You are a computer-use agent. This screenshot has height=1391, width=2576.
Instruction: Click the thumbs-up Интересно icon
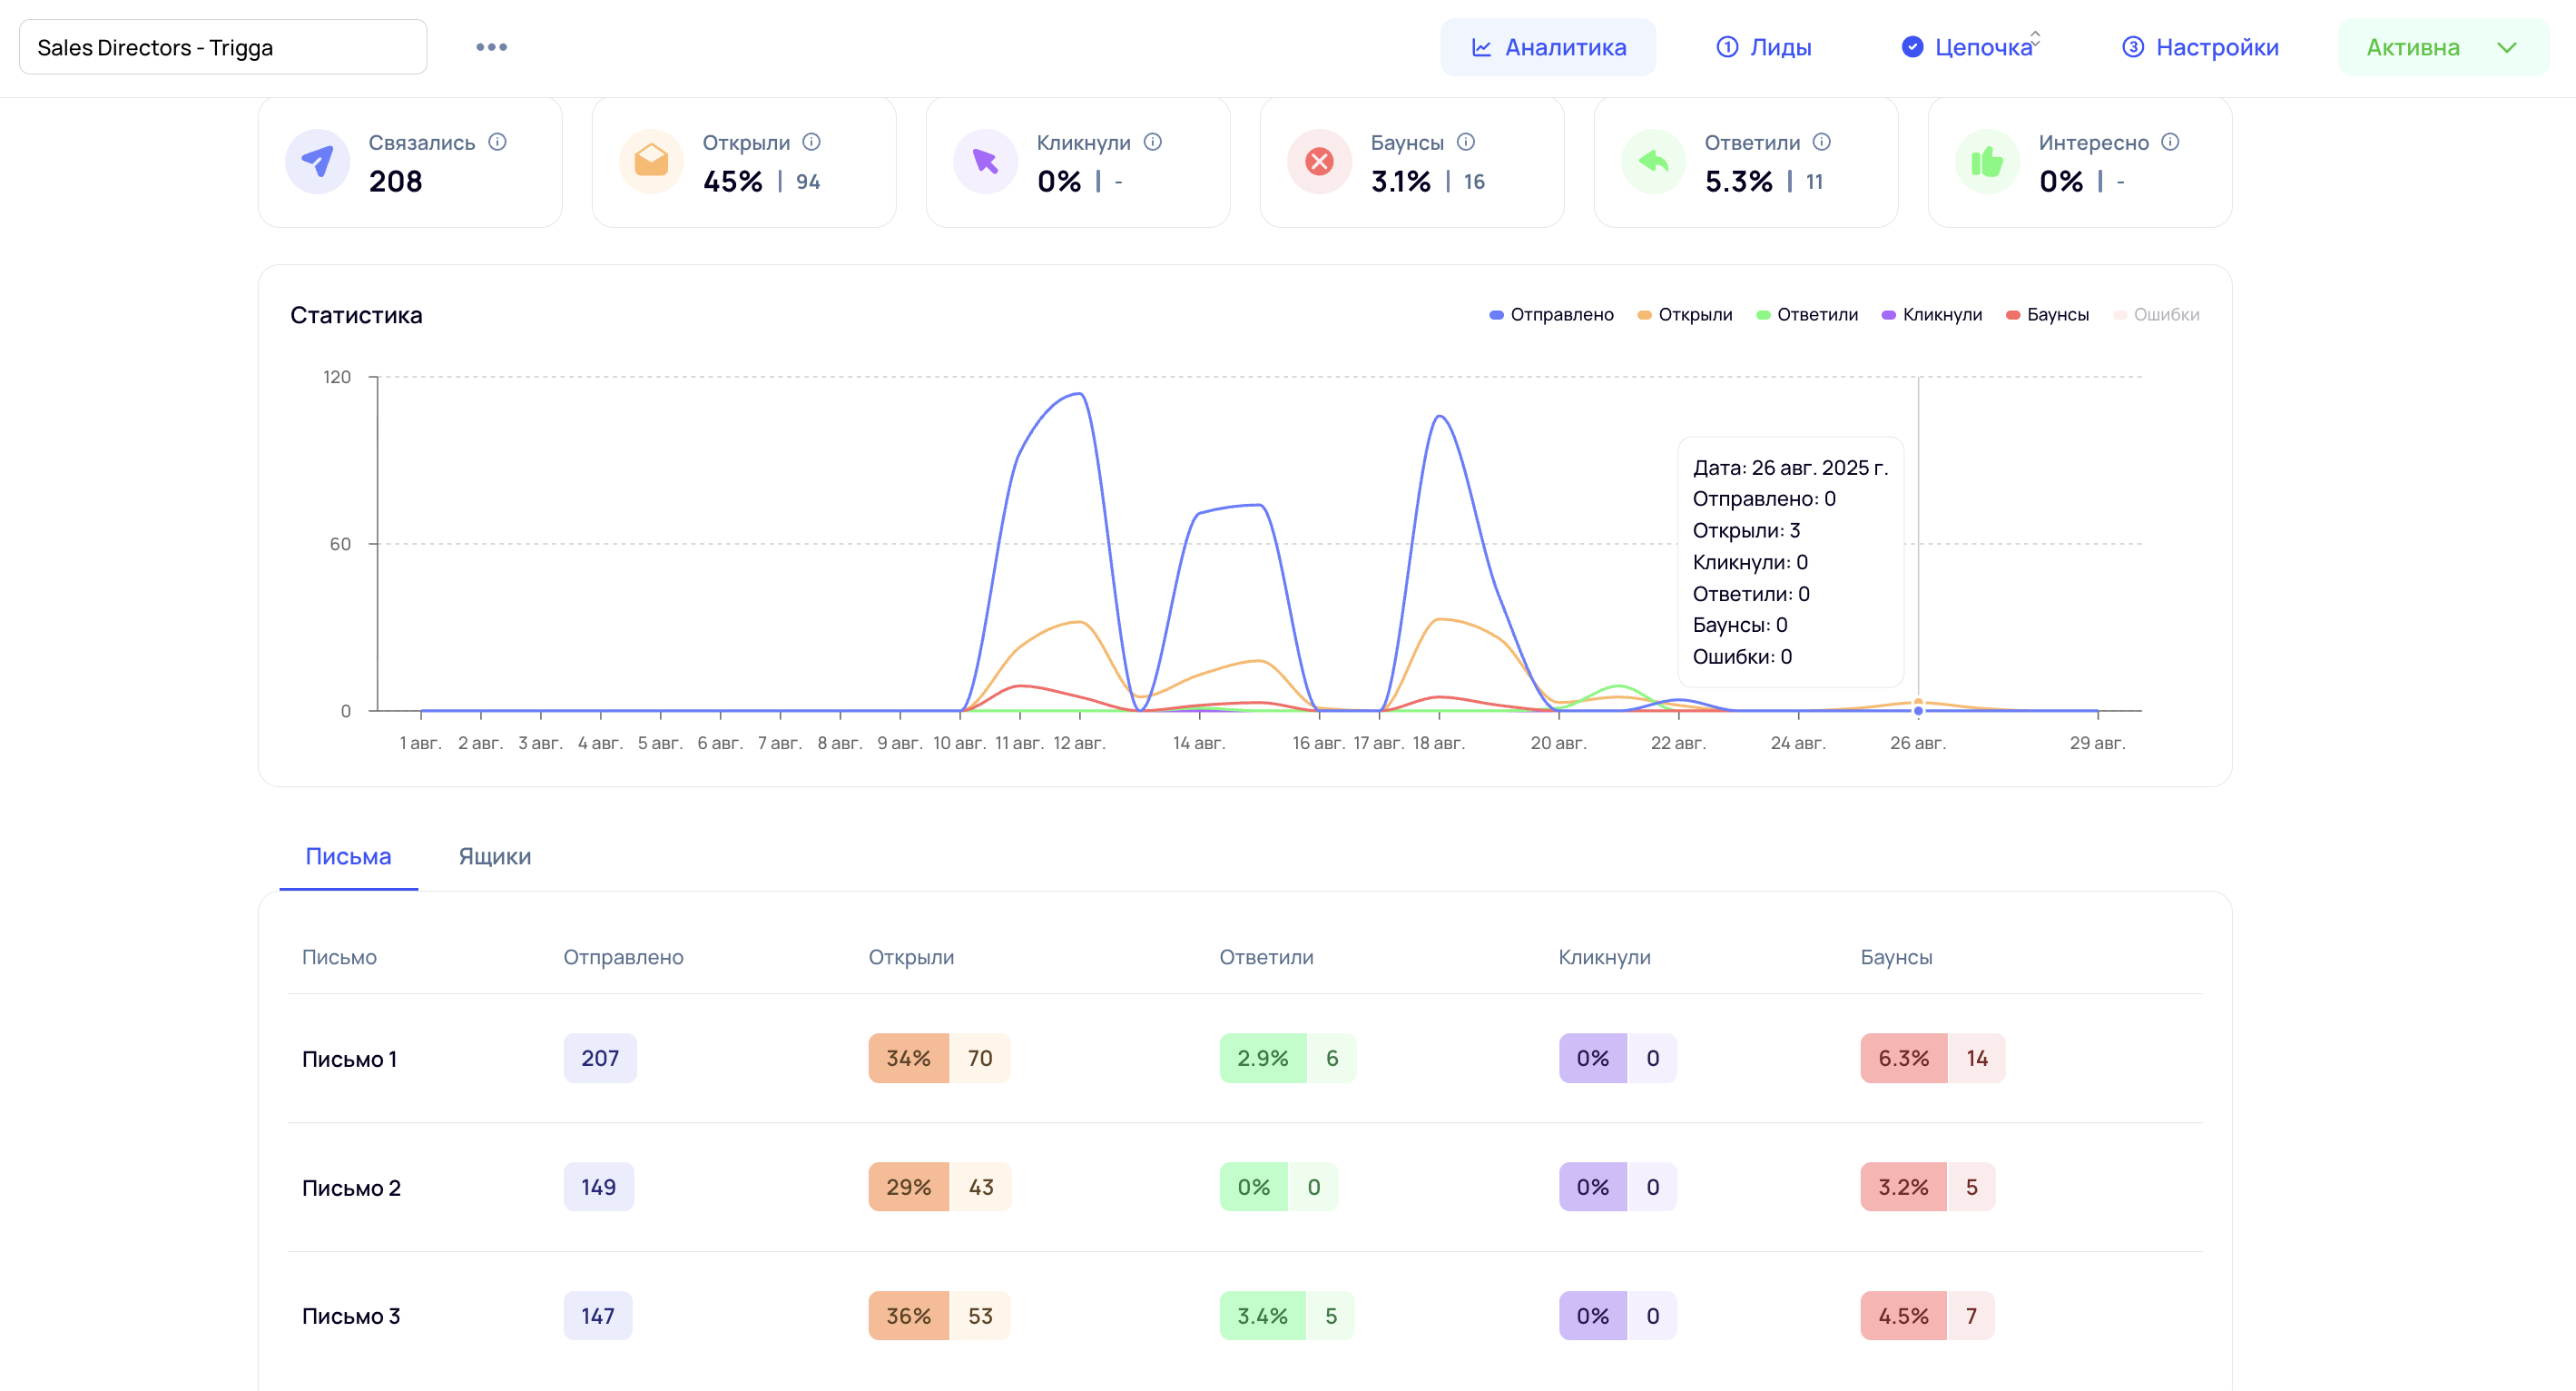pos(1986,161)
